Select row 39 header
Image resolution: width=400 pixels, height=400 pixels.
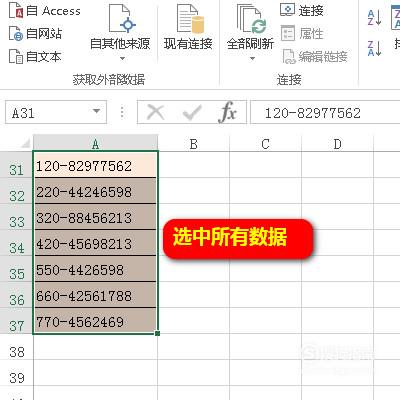pyautogui.click(x=17, y=373)
